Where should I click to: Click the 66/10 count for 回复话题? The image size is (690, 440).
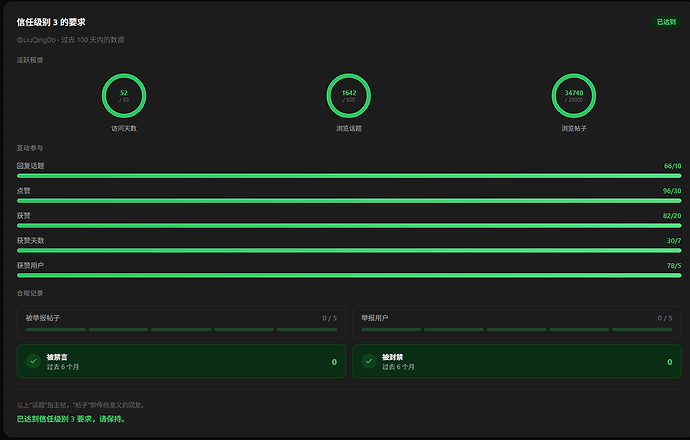(672, 166)
